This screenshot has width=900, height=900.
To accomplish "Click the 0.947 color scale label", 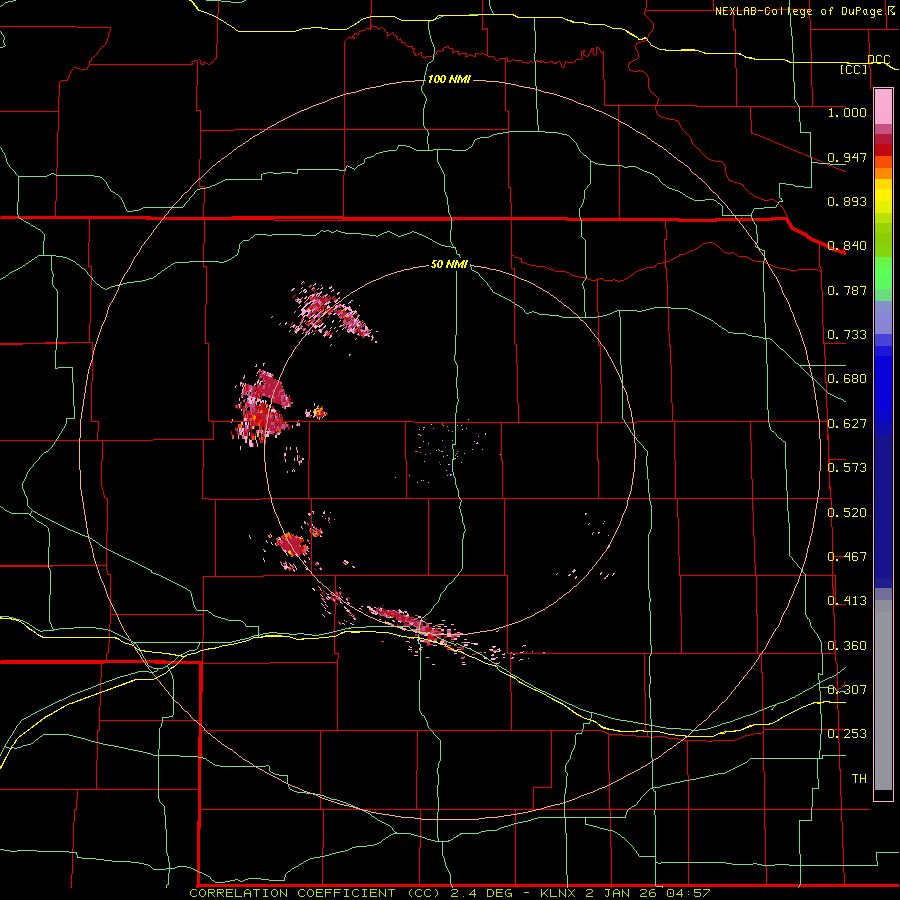I will point(847,157).
